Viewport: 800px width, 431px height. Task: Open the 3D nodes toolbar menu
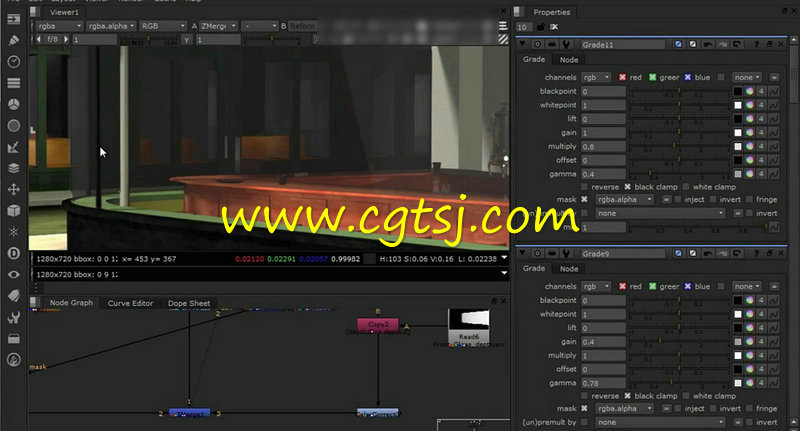14,210
